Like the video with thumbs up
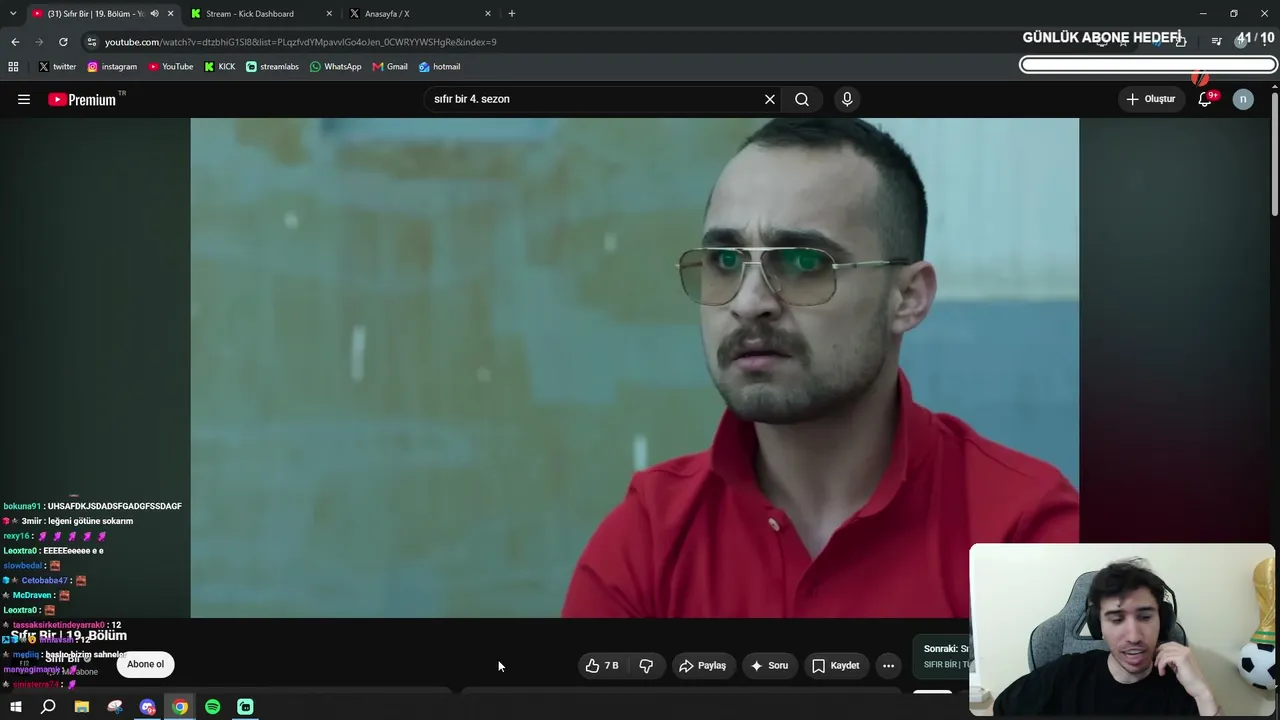 click(602, 665)
